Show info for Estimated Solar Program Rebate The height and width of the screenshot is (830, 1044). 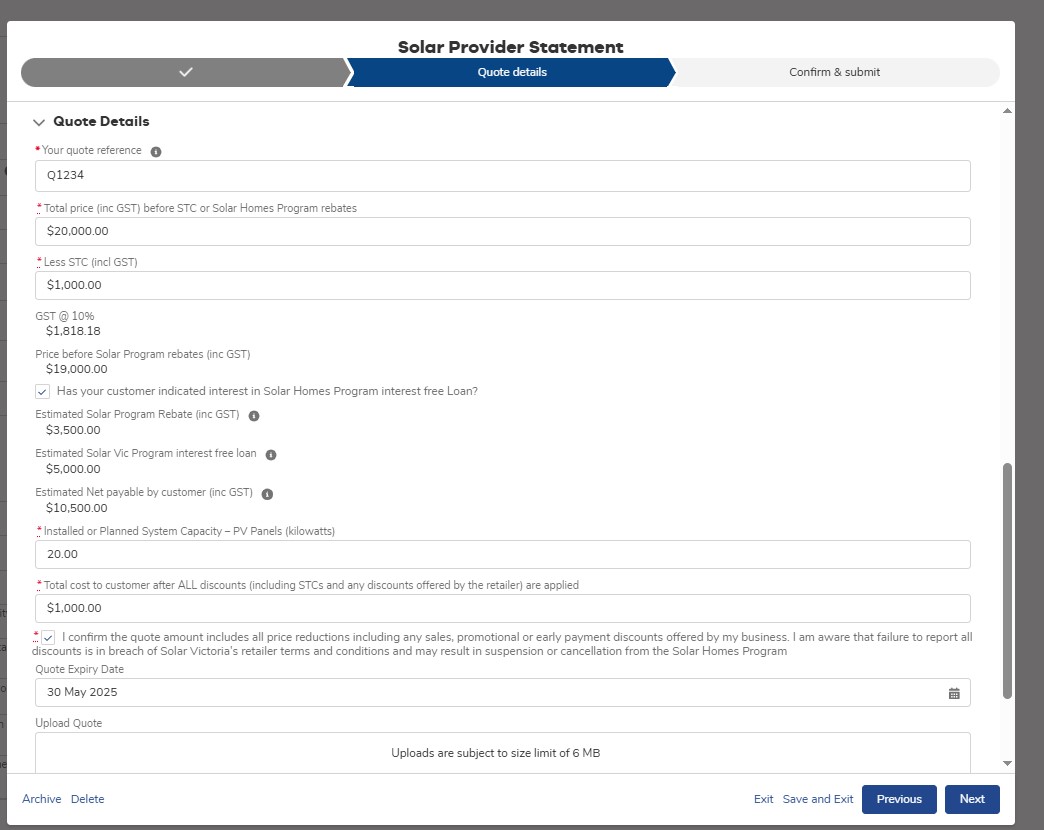(x=254, y=416)
